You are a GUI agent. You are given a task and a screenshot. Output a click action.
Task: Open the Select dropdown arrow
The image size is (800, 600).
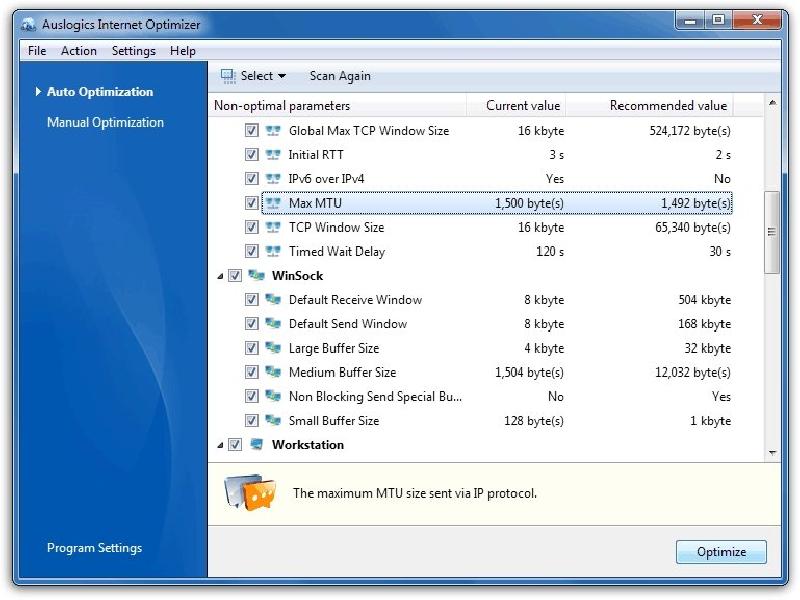click(x=282, y=77)
